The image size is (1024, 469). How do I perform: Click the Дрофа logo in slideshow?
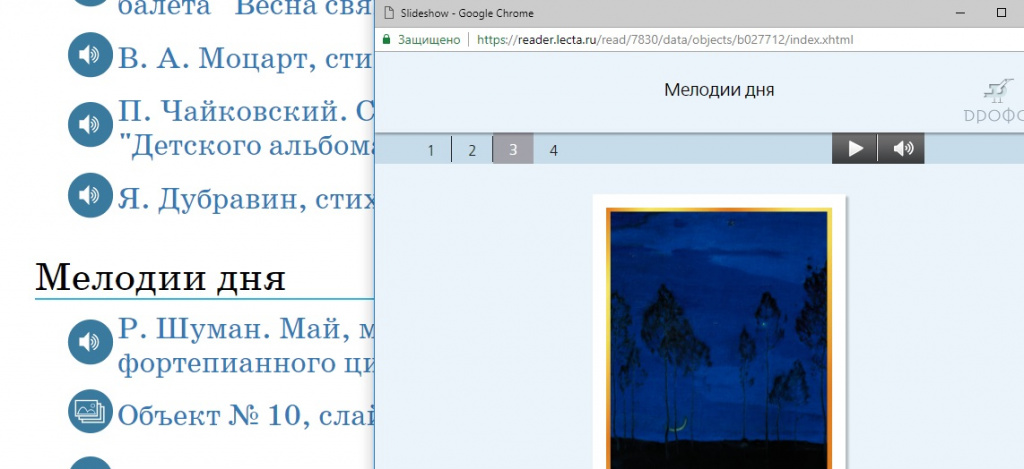coord(994,100)
